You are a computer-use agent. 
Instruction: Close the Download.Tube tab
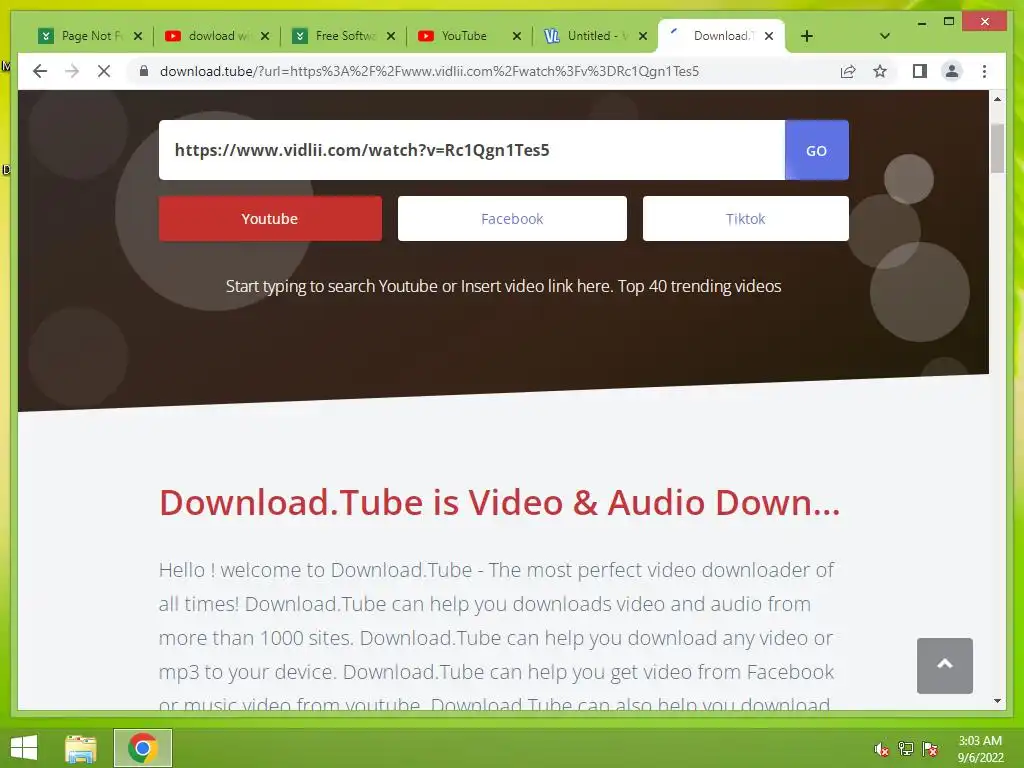769,36
